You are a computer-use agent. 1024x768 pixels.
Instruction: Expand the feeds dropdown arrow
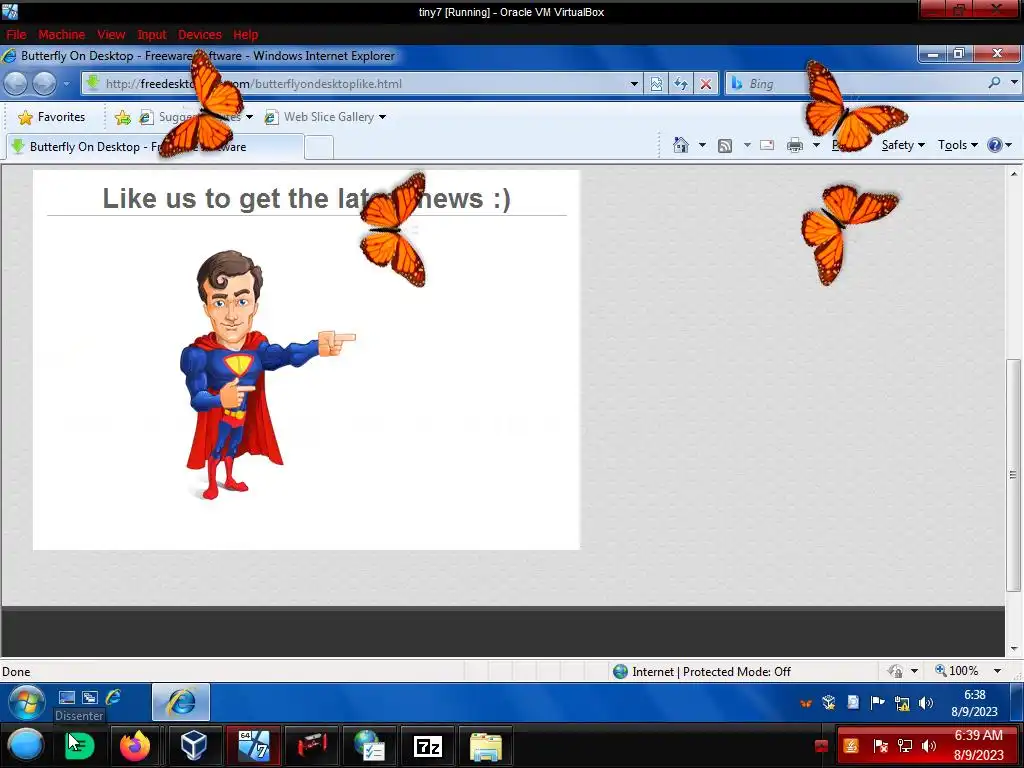(746, 145)
